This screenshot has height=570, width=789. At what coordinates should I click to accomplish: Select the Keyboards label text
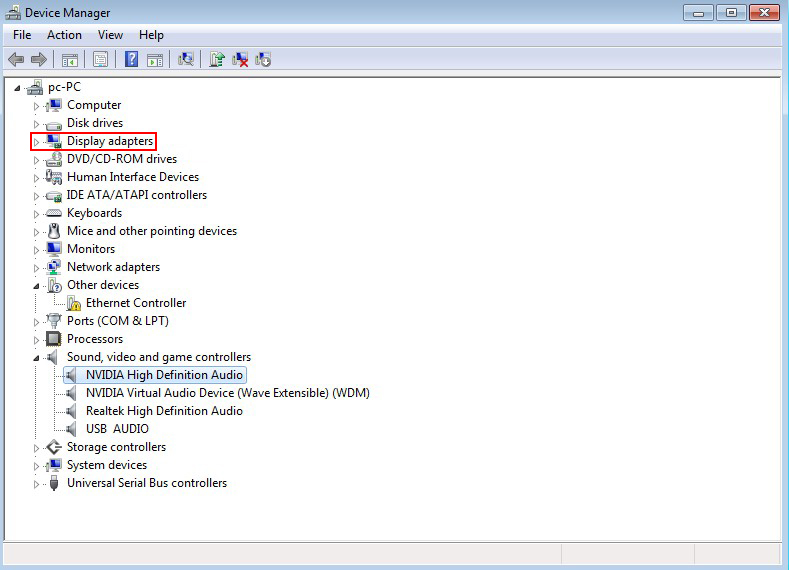coord(94,213)
